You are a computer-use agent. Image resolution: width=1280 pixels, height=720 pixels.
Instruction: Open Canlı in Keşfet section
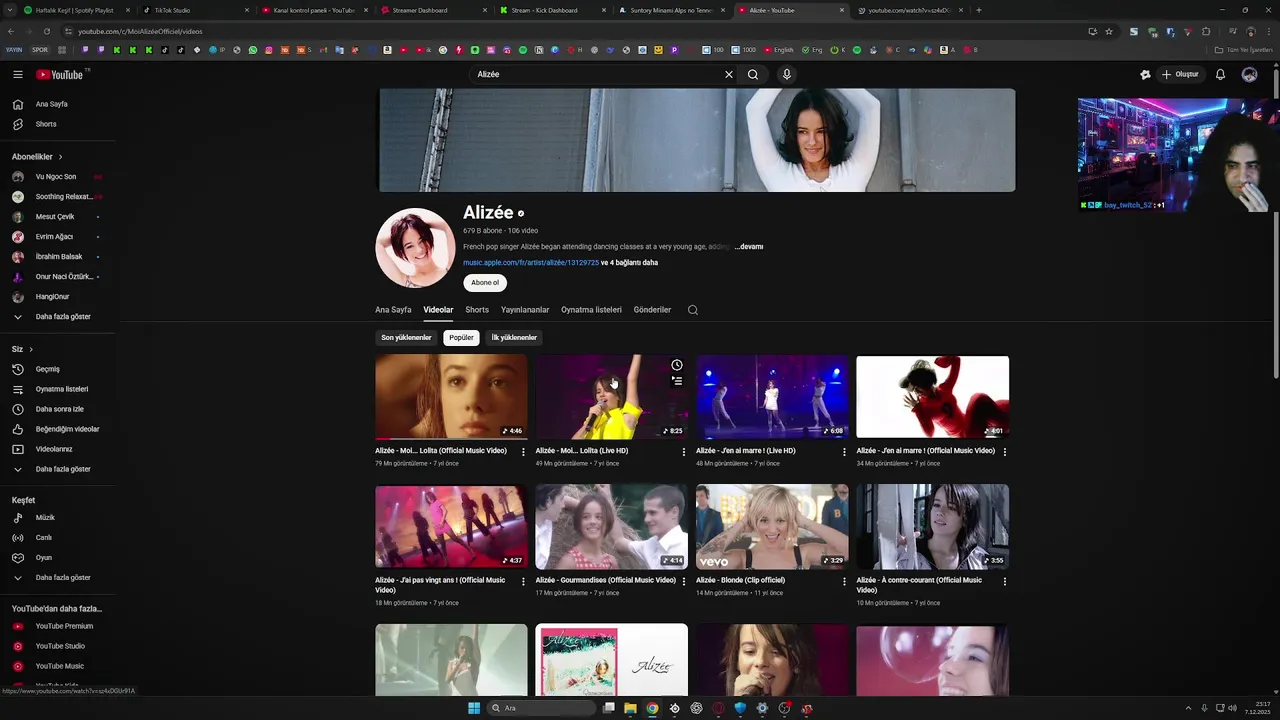click(x=44, y=538)
